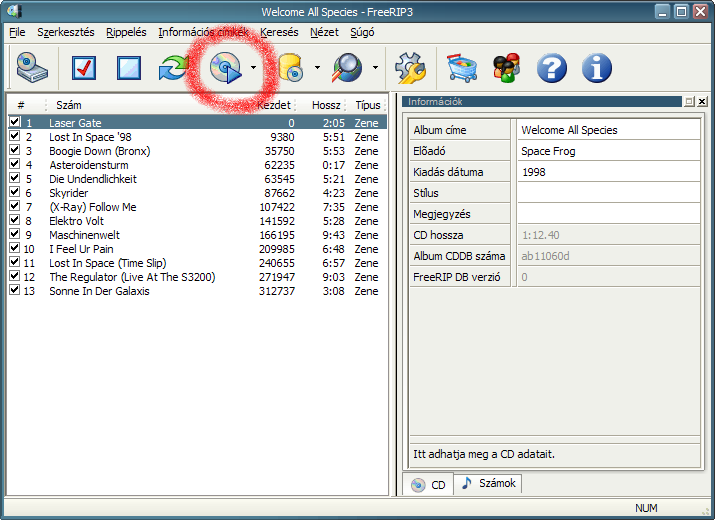715x520 pixels.
Task: Uncheck track 5 Die Undendlichkeit
Action: click(15, 178)
